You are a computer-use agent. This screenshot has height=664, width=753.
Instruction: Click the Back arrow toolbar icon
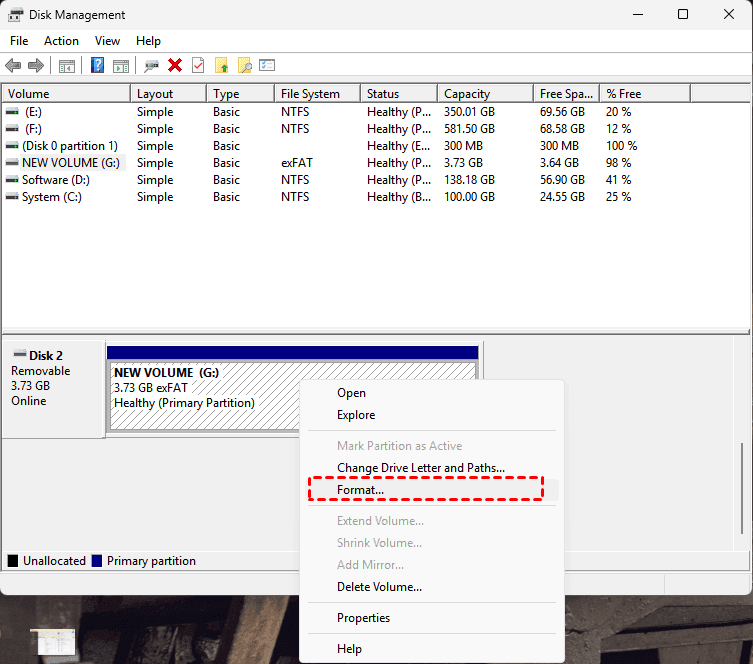click(x=13, y=66)
